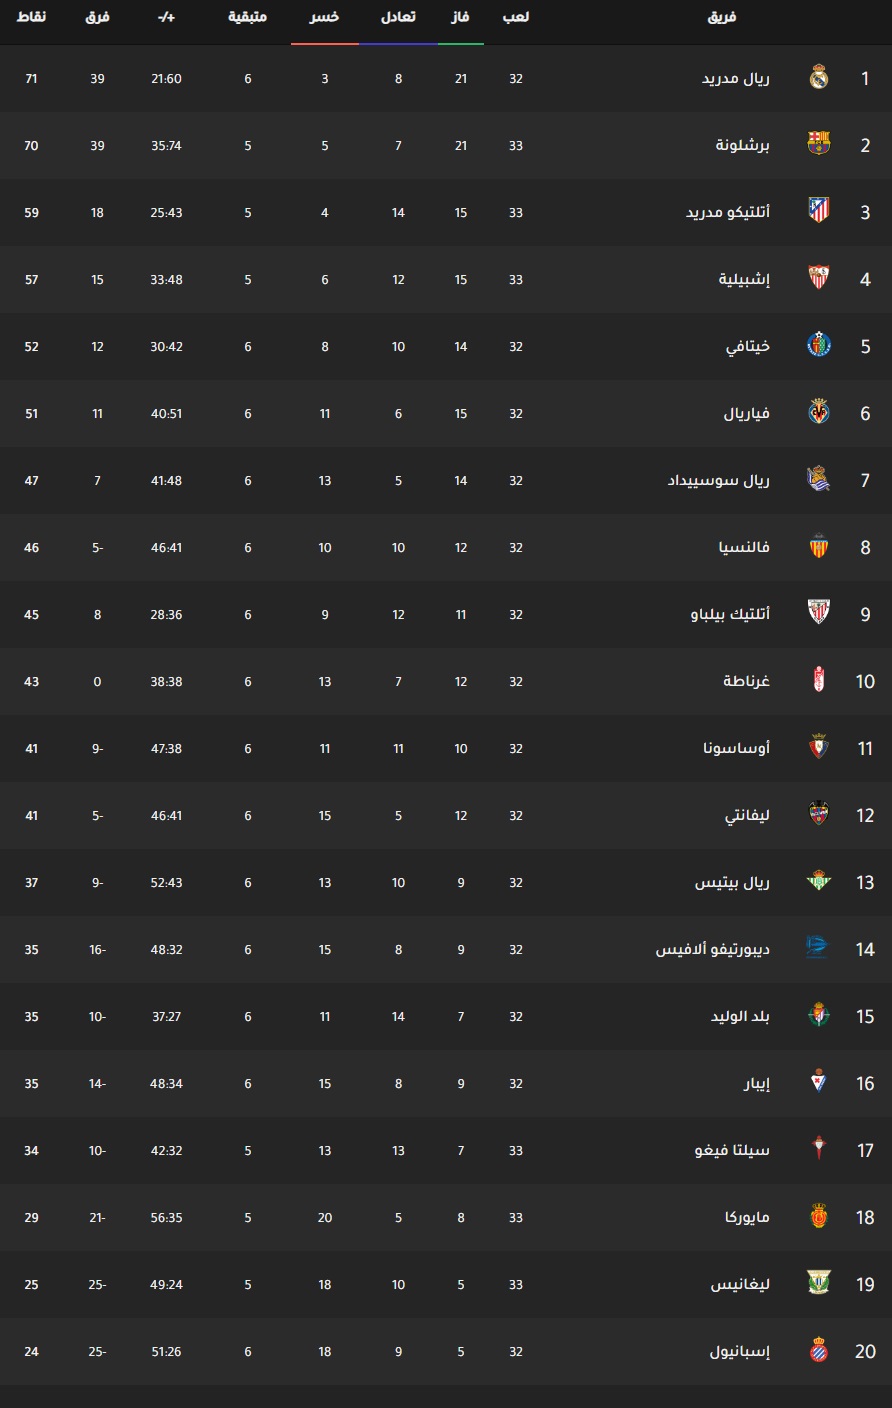Screen dimensions: 892x1408
Task: Open the غرناطة team link
Action: 747,681
